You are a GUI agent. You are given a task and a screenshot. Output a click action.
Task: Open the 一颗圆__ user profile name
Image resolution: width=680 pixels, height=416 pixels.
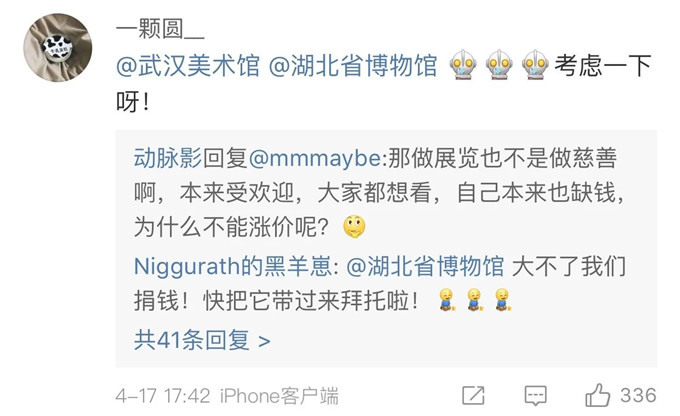click(x=160, y=29)
